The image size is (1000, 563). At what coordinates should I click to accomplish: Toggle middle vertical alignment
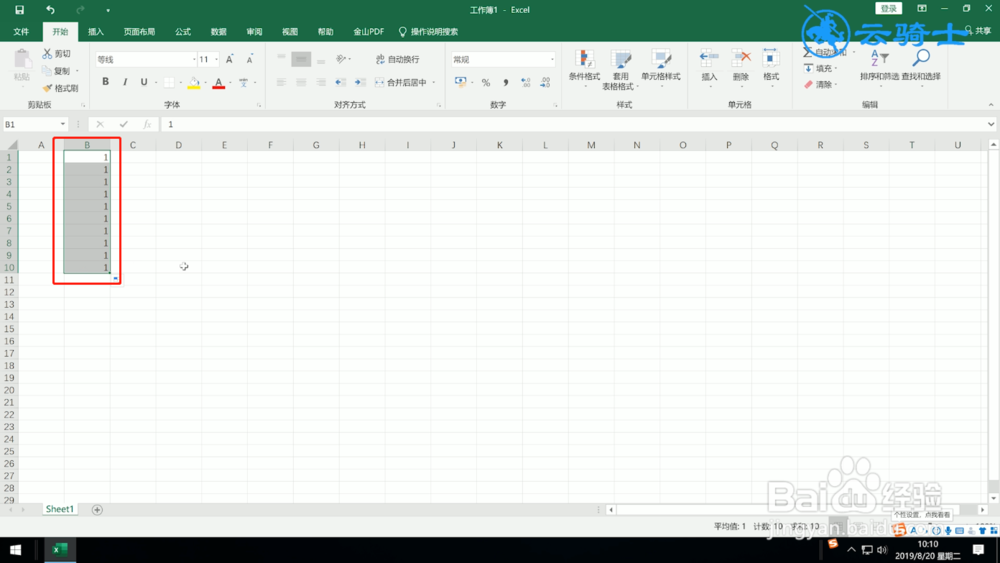pos(301,59)
